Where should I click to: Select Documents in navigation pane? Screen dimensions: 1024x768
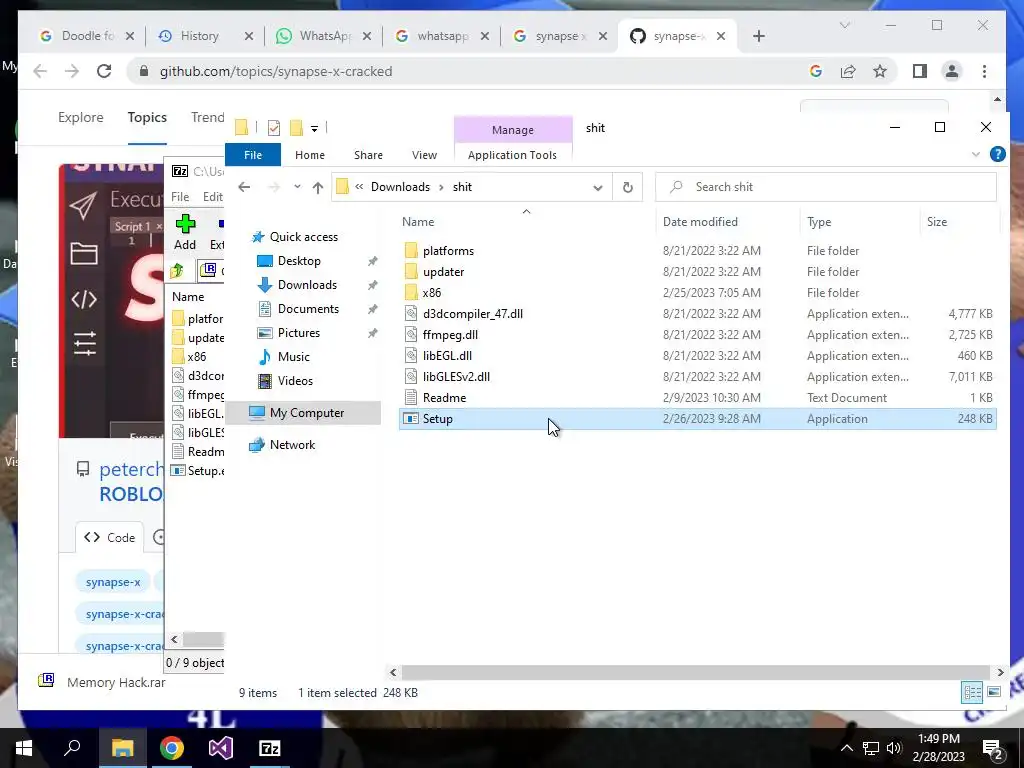[308, 309]
